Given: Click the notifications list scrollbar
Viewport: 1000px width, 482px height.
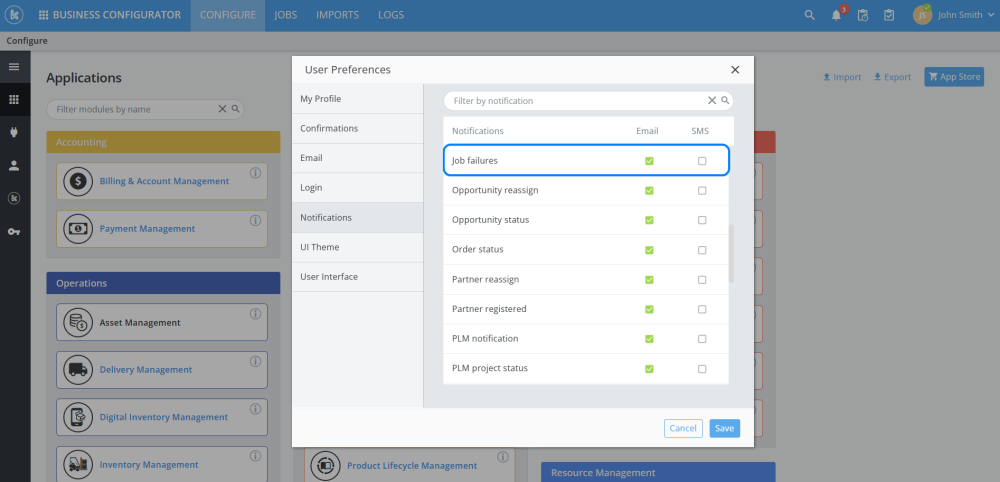Looking at the screenshot, I should pyautogui.click(x=731, y=252).
